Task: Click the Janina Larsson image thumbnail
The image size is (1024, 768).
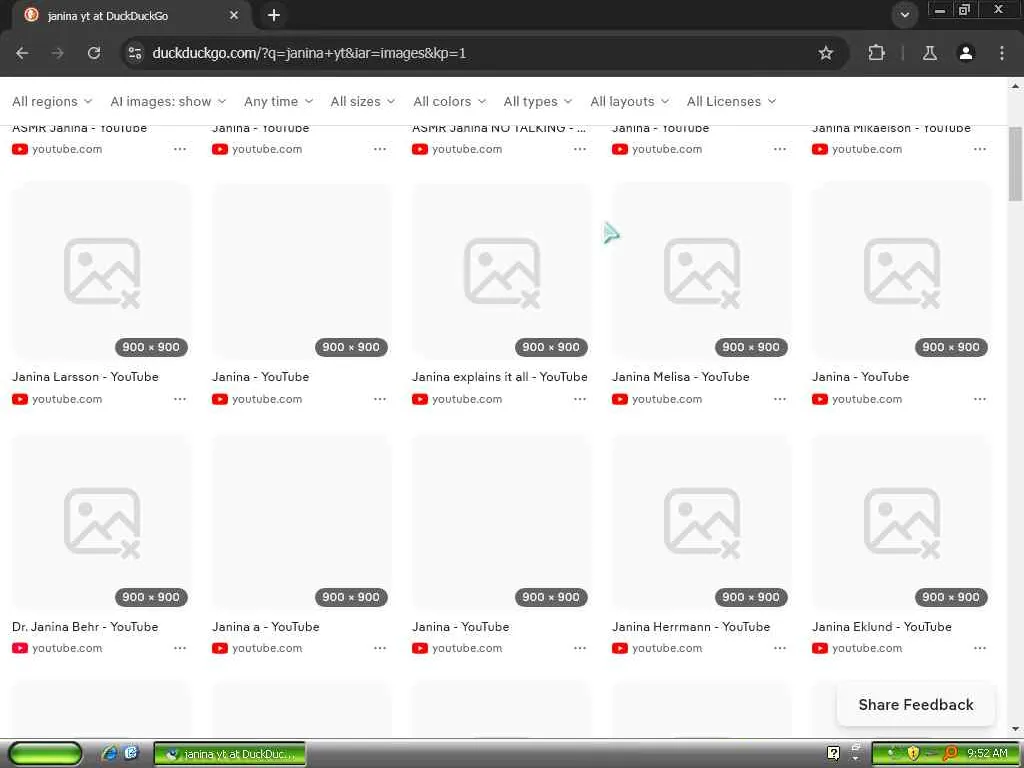Action: [x=102, y=271]
